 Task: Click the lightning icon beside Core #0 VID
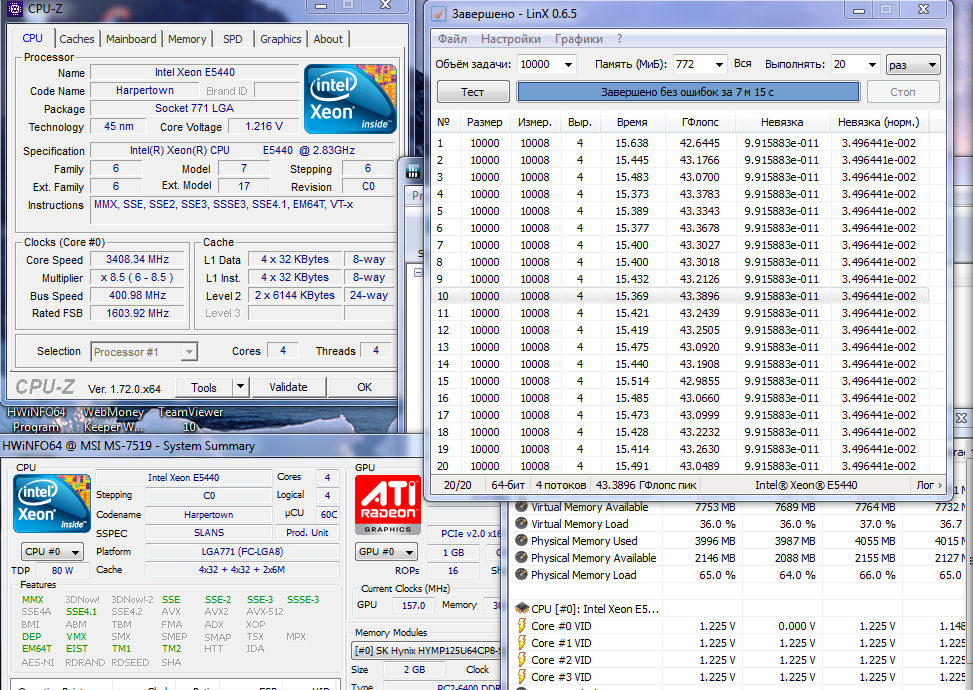[x=520, y=626]
